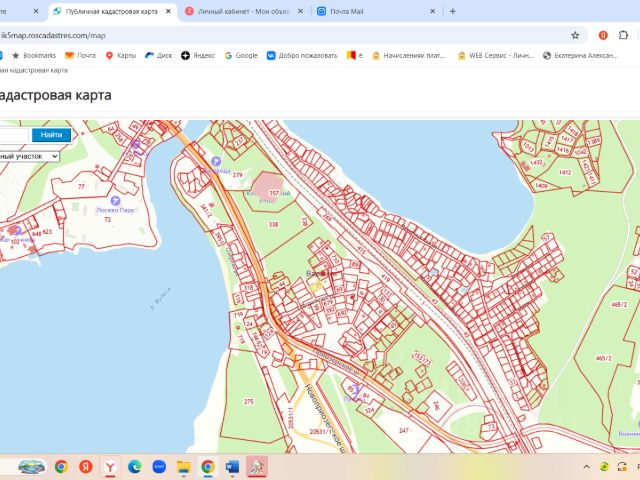Open Microsoft Edge from the taskbar
The width and height of the screenshot is (640, 480).
pos(134,466)
